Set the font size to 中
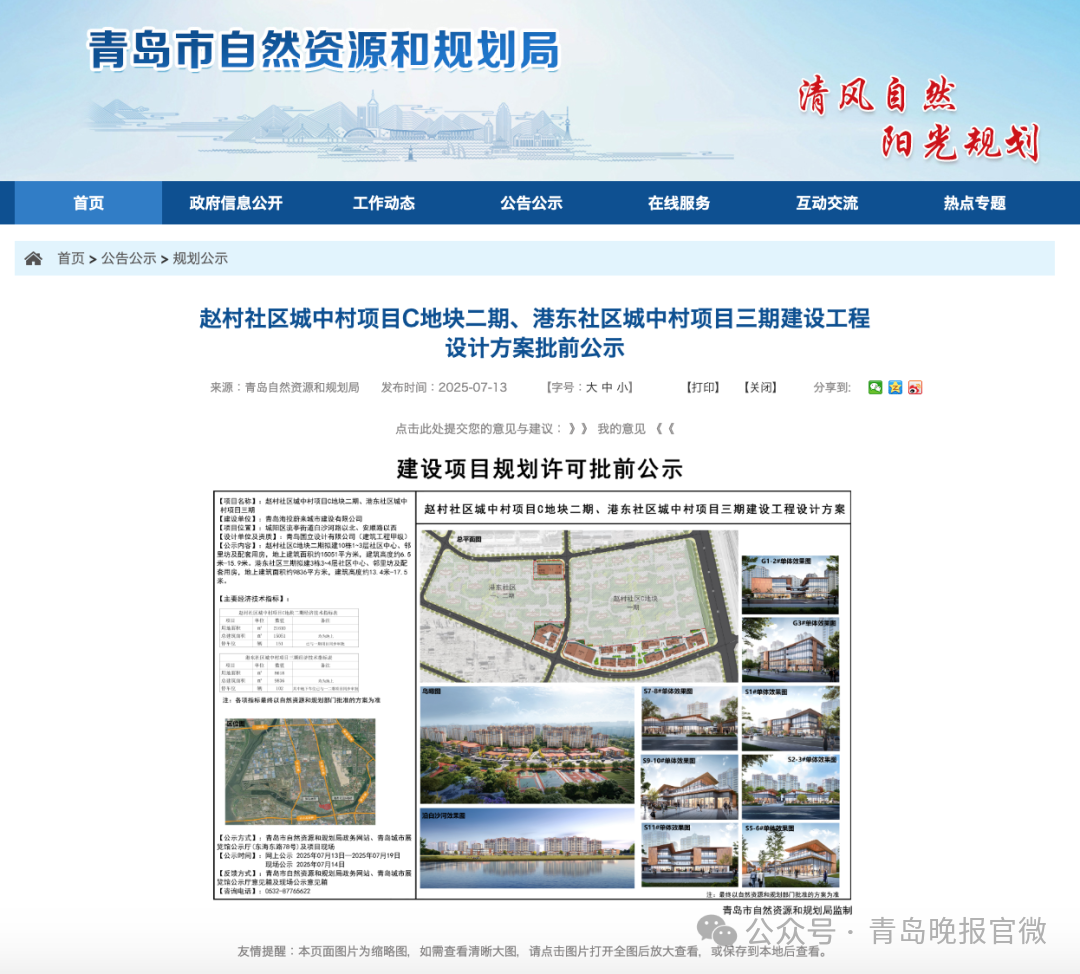Image resolution: width=1080 pixels, height=974 pixels. 607,387
